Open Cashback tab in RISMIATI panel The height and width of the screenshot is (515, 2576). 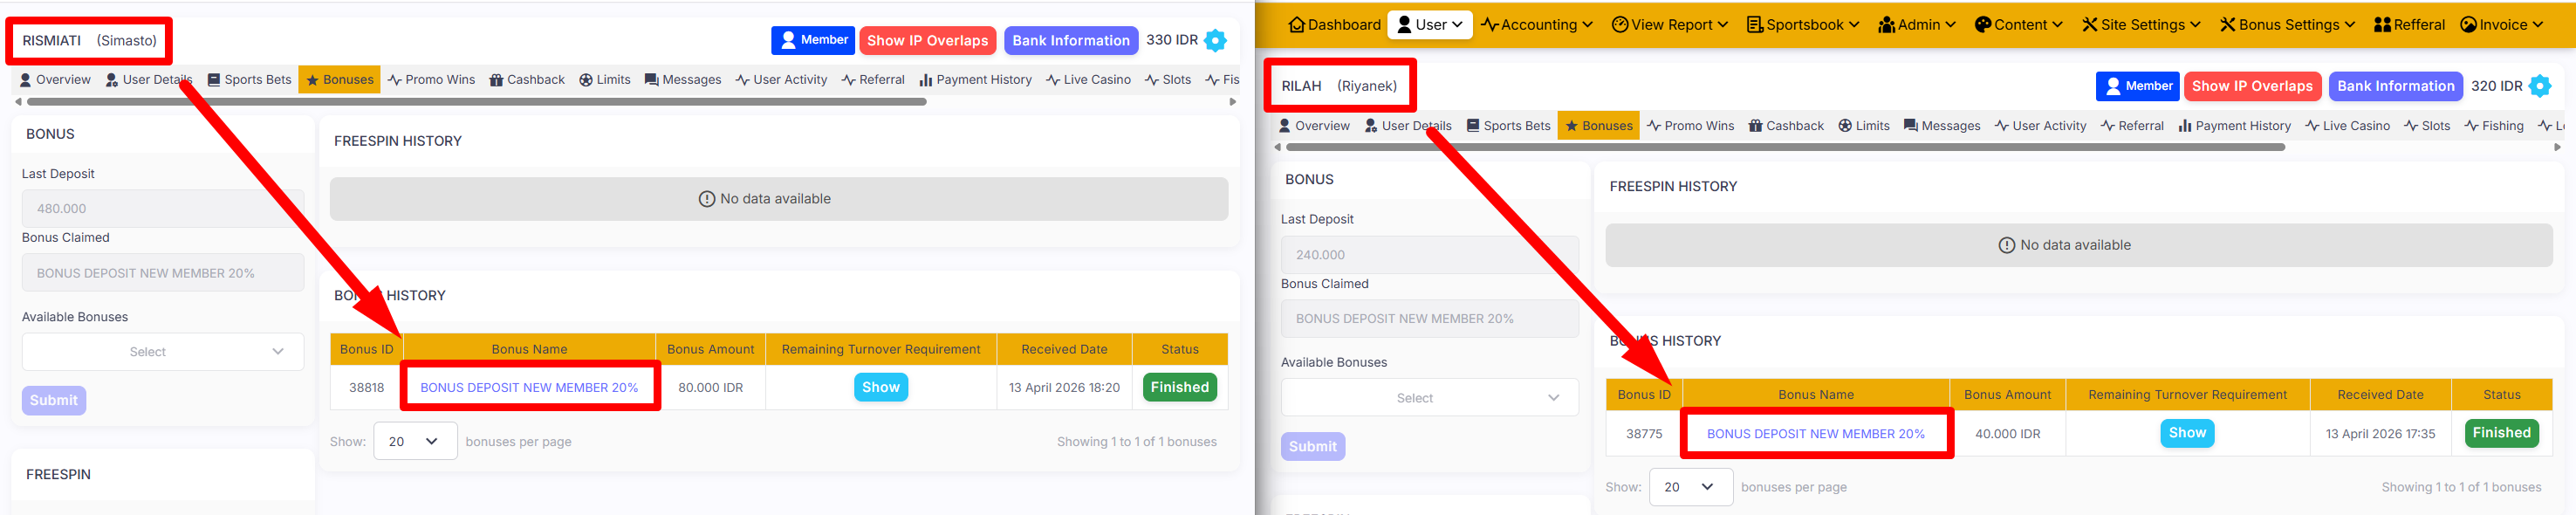(x=527, y=80)
